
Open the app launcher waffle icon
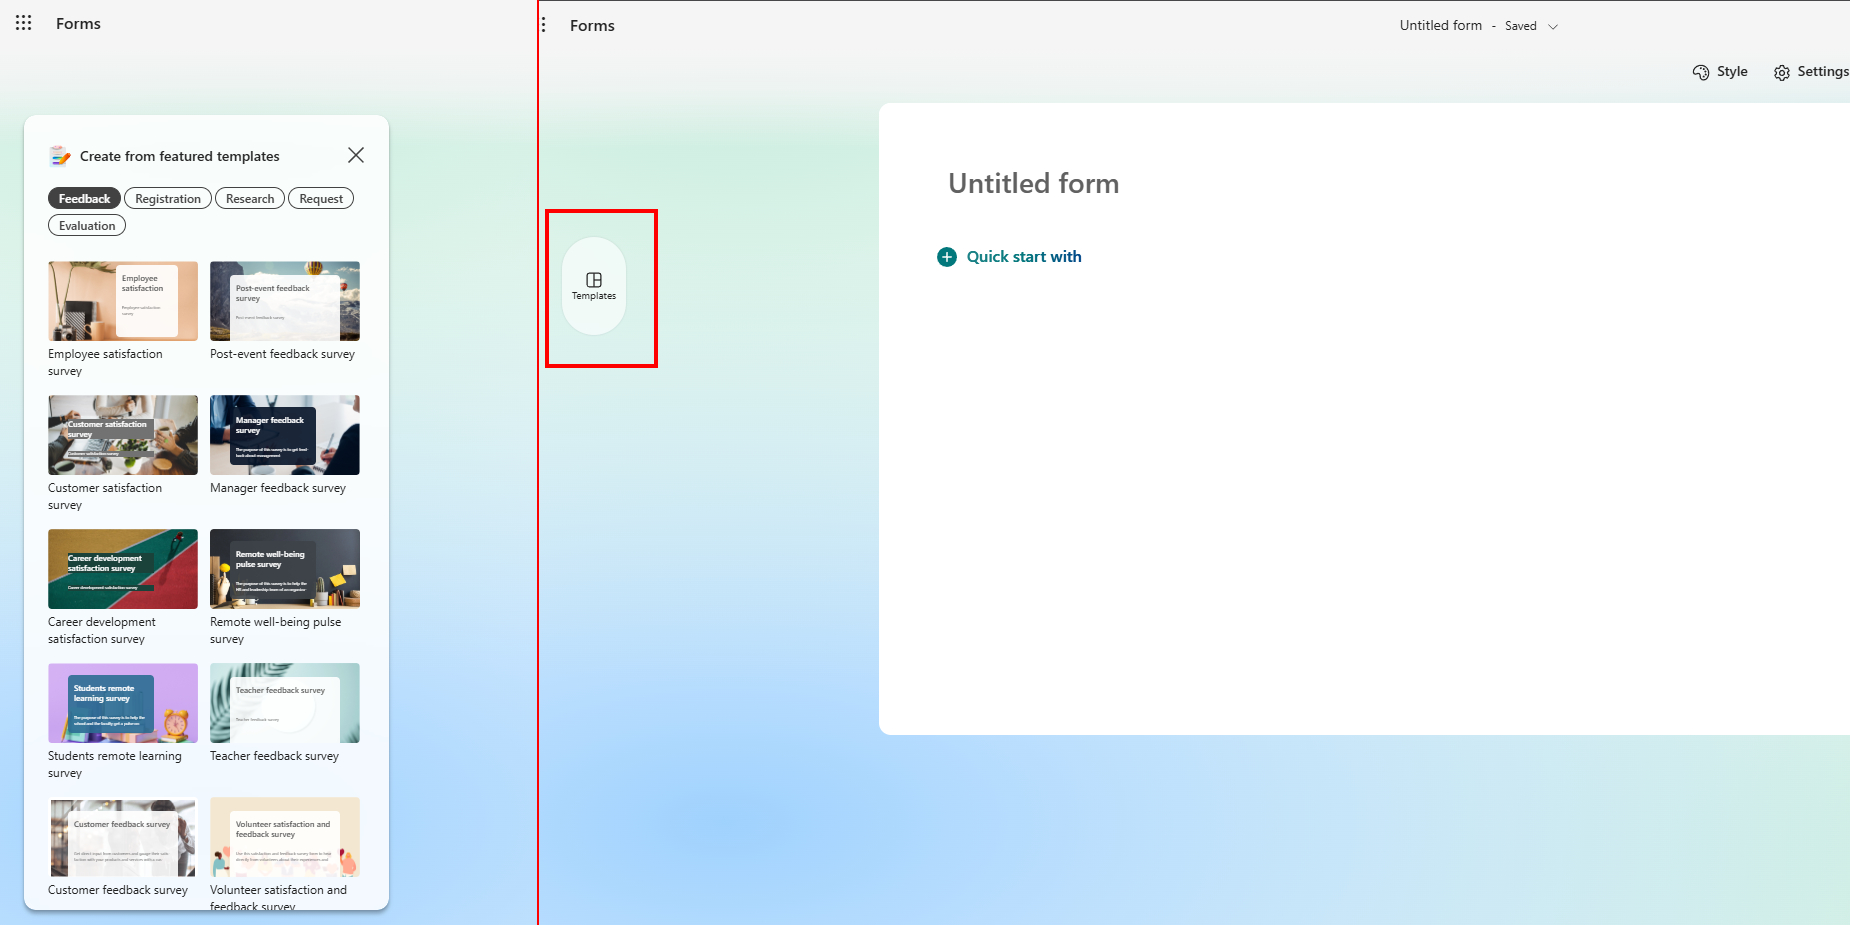[24, 23]
